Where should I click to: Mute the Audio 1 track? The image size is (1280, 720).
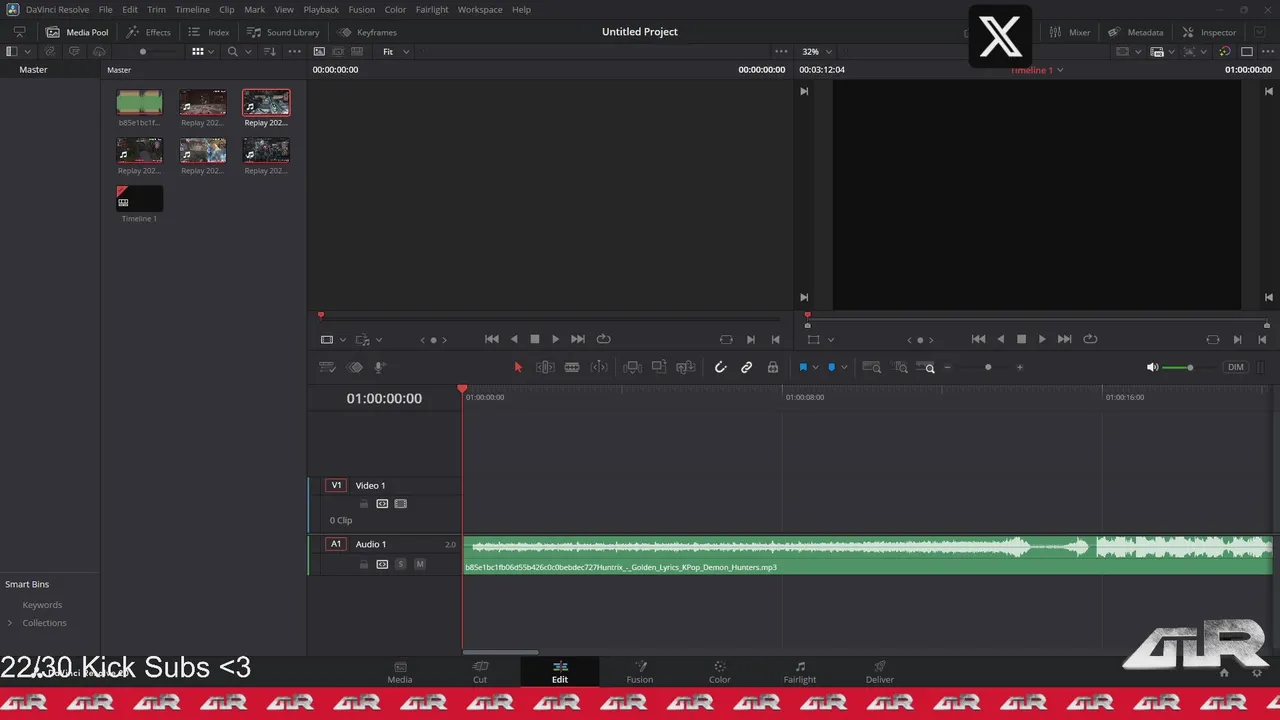click(420, 564)
